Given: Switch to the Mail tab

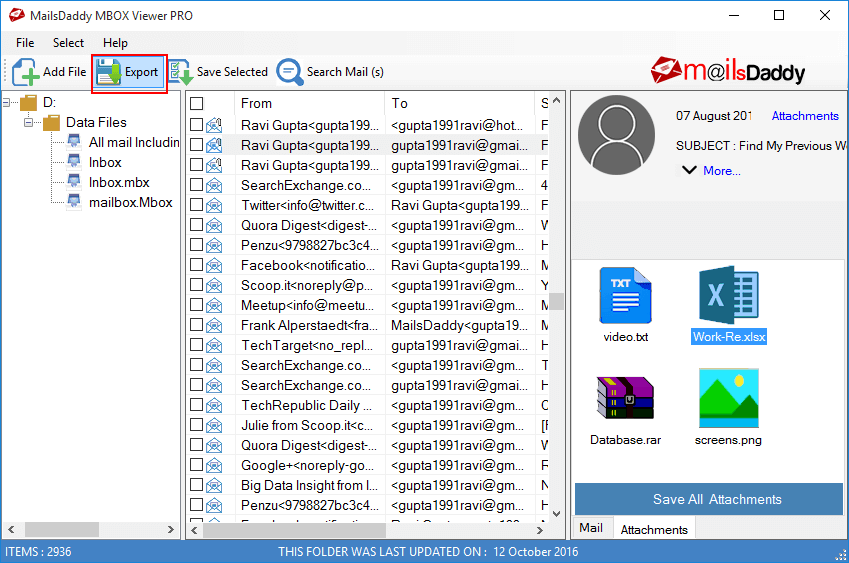Looking at the screenshot, I should click(x=591, y=528).
